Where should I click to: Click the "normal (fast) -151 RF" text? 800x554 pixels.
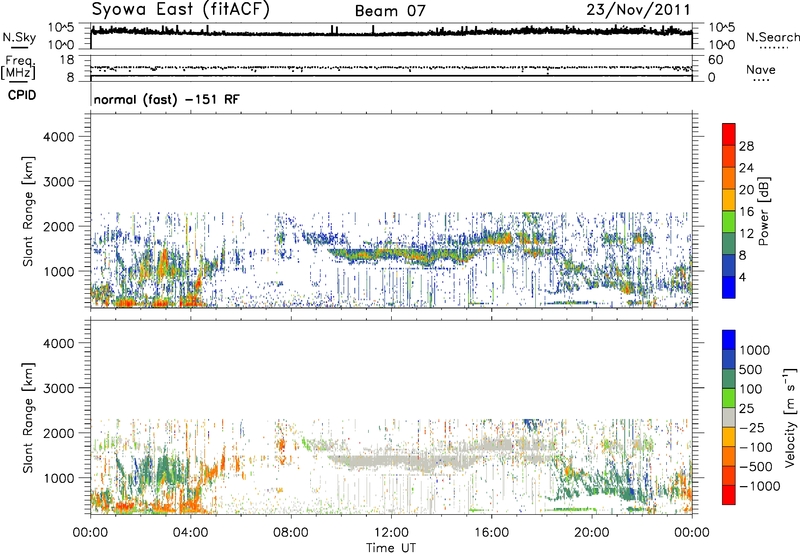coord(166,99)
